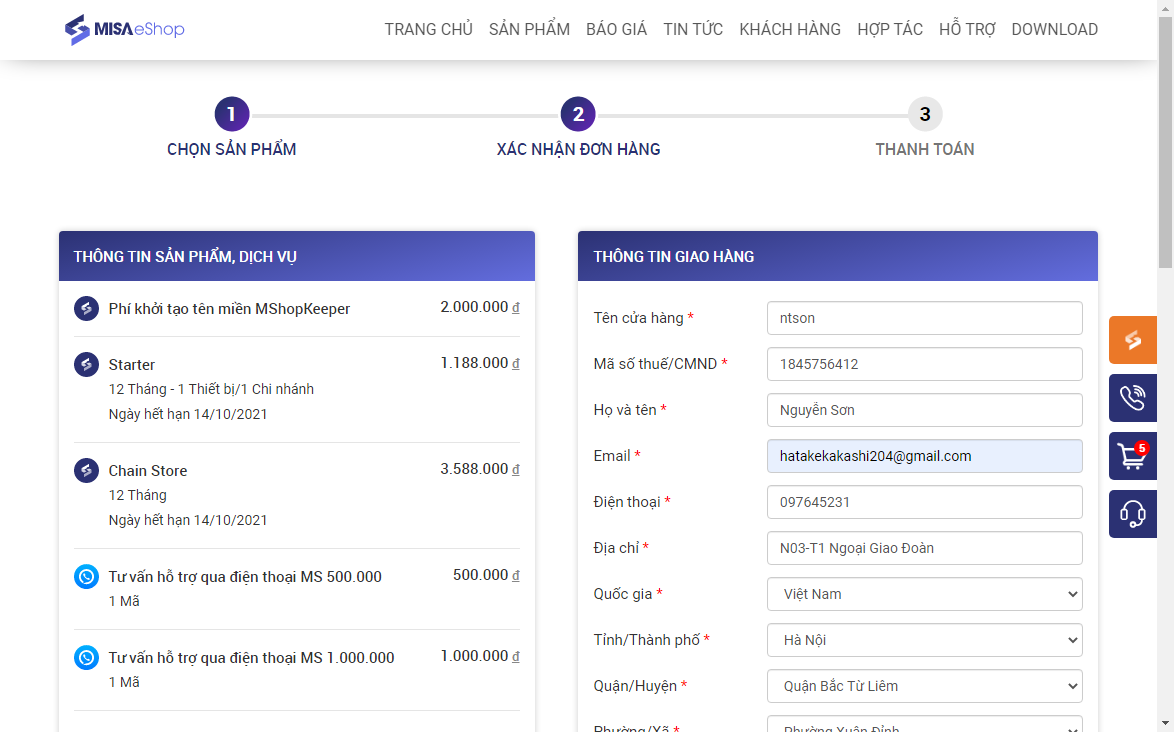Image resolution: width=1174 pixels, height=732 pixels.
Task: Open BÁO GIÁ menu item
Action: click(616, 29)
